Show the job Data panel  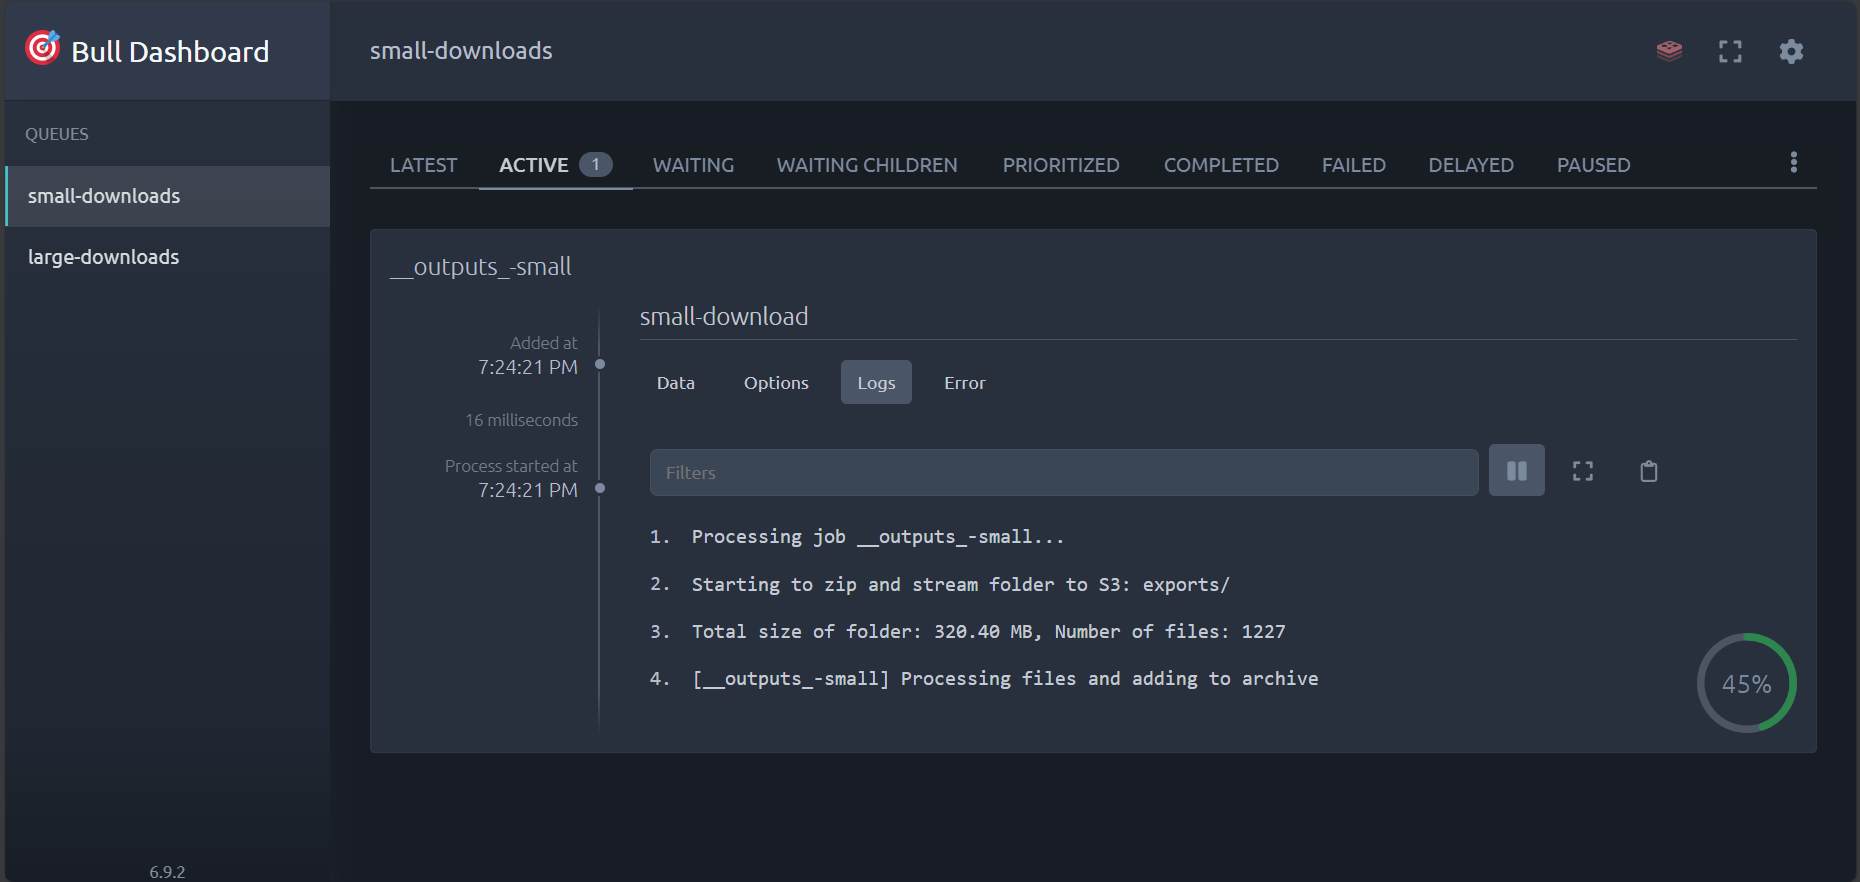click(x=675, y=383)
